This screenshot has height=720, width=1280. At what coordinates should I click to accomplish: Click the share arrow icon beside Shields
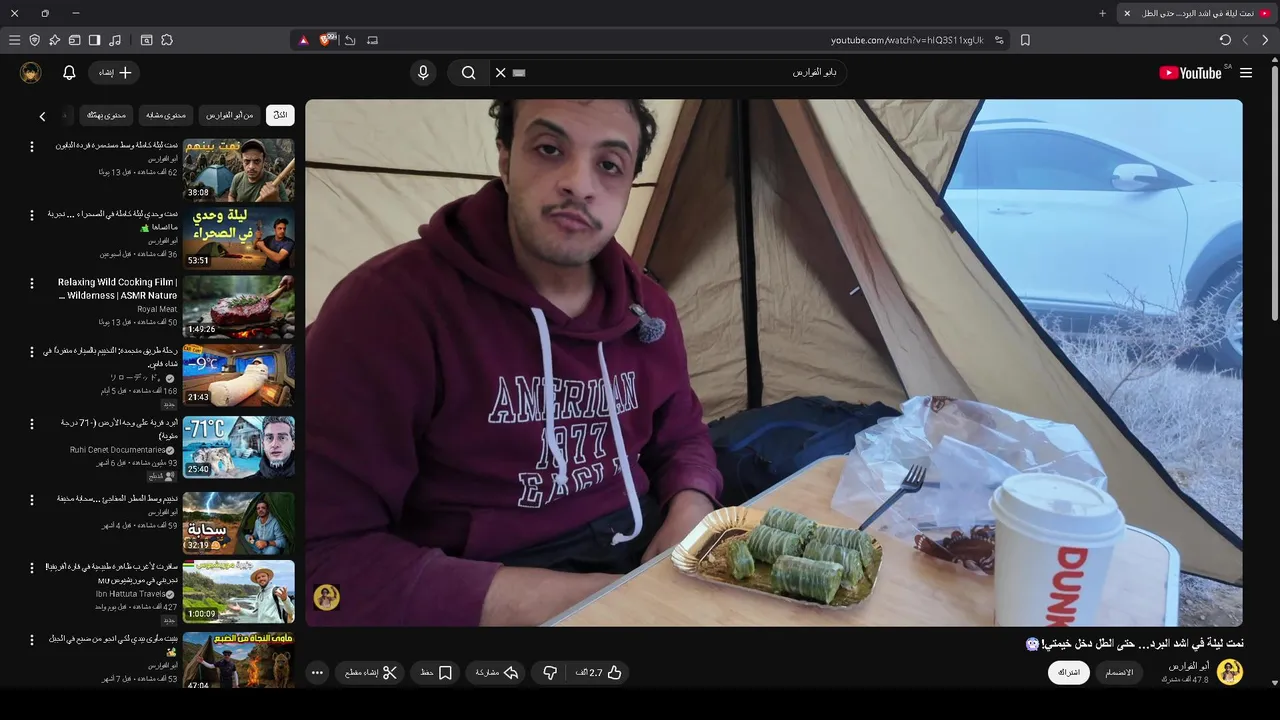tap(350, 40)
